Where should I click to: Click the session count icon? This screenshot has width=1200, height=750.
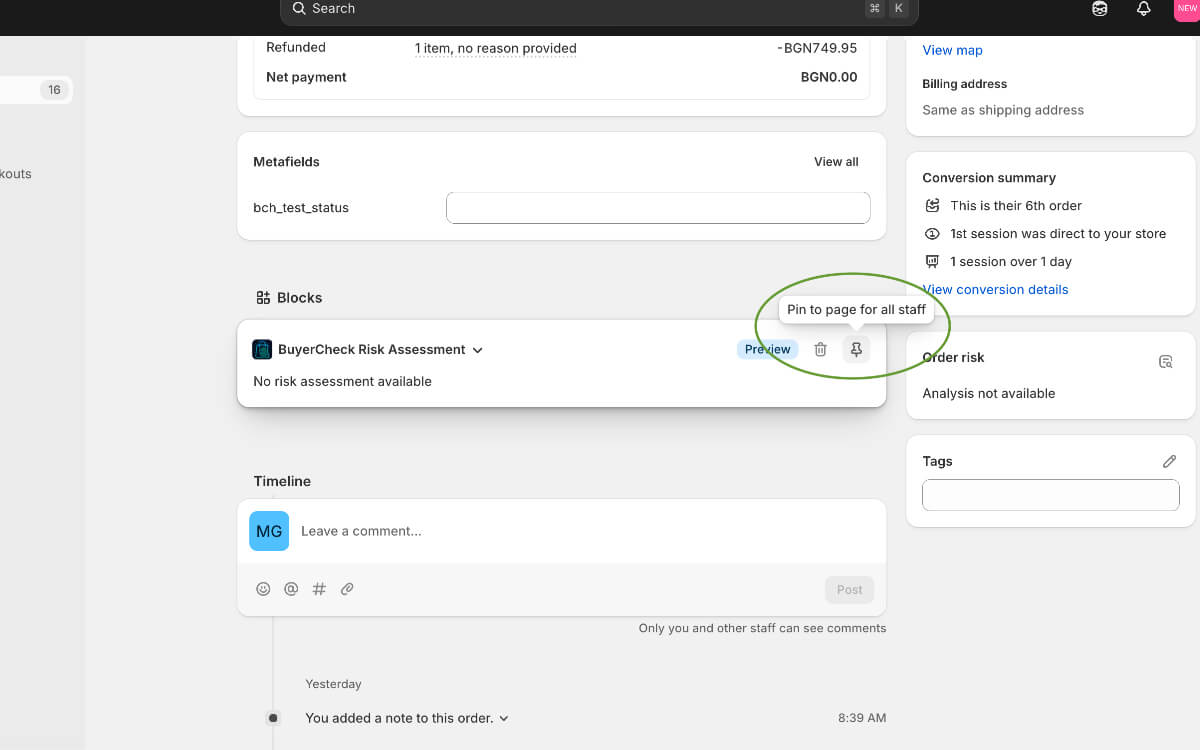click(932, 261)
